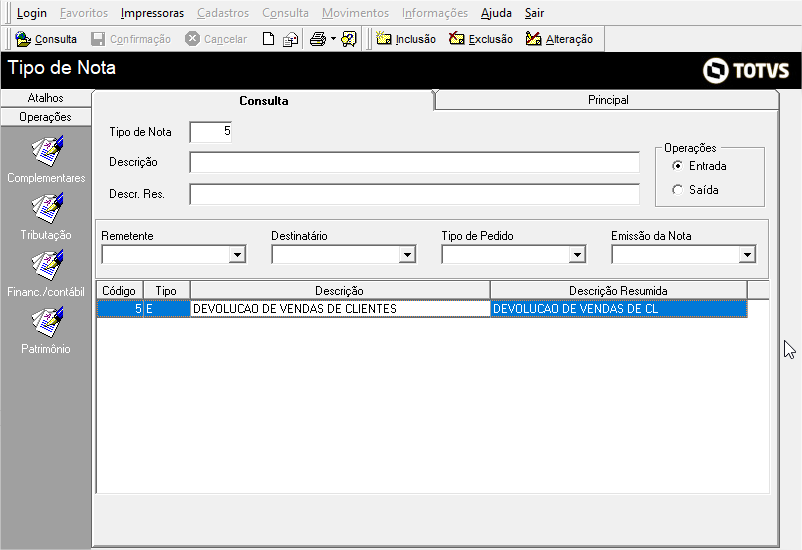Screen dimensions: 802x550
Task: Open the Financ./contábil operation icon
Action: click(x=47, y=265)
